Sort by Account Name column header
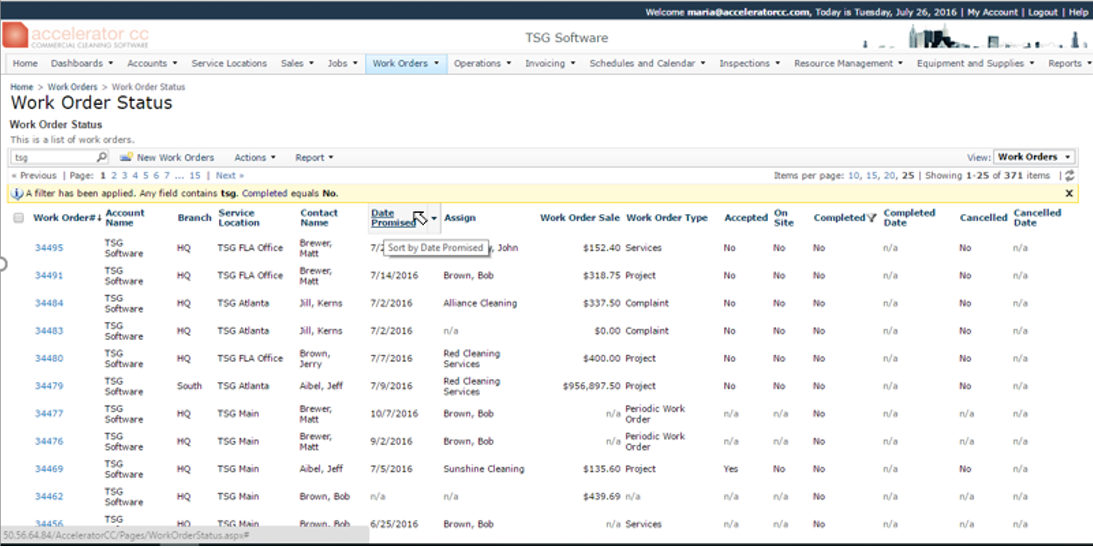The height and width of the screenshot is (548, 1093). 125,218
